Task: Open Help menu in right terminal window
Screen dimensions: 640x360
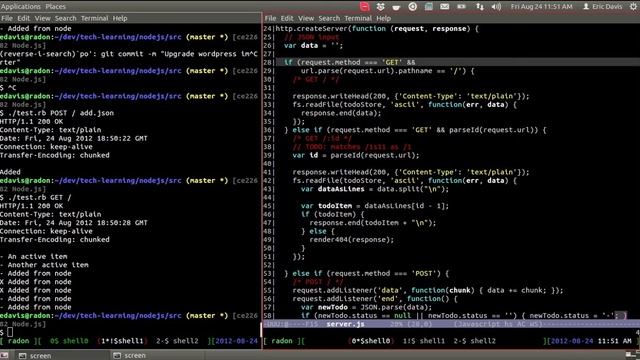Action: (383, 18)
